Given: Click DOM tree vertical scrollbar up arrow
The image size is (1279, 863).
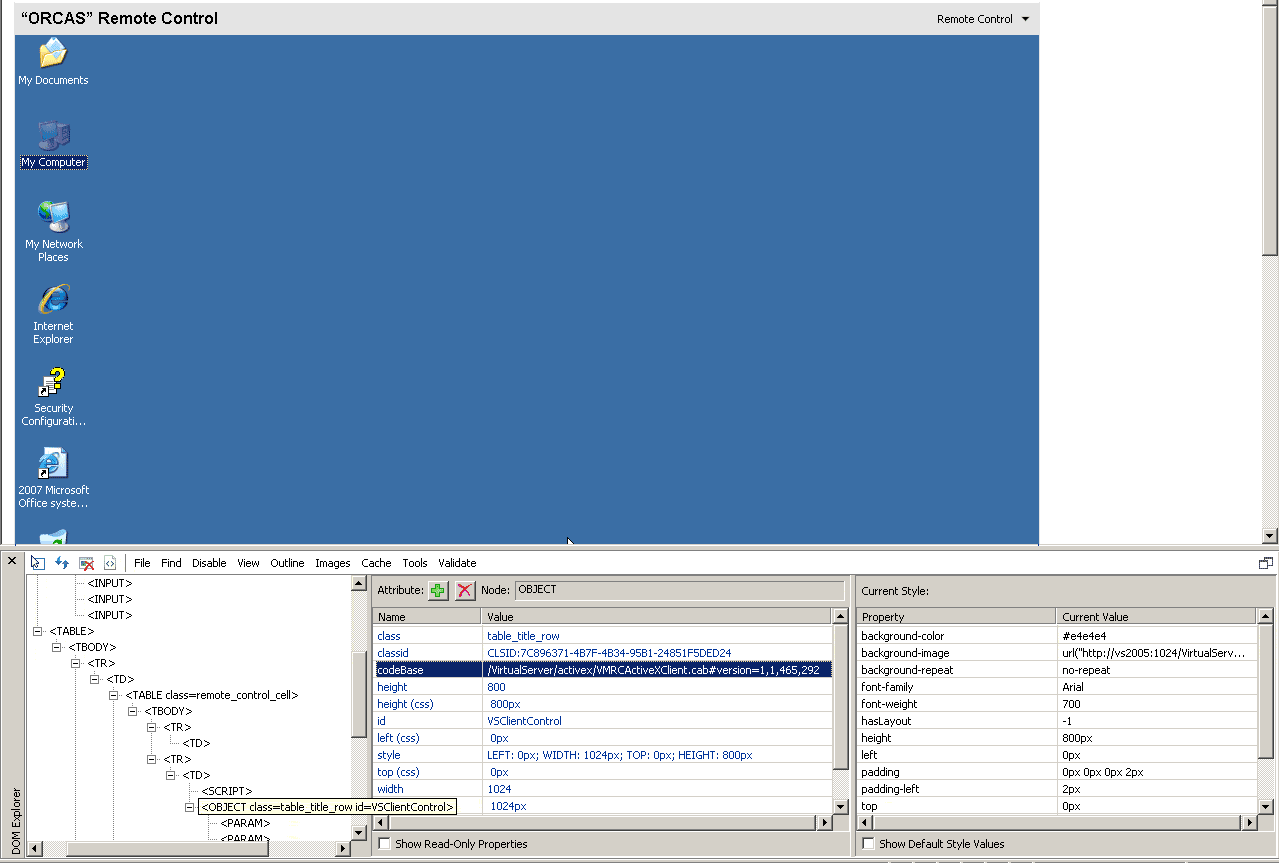Looking at the screenshot, I should coord(359,584).
